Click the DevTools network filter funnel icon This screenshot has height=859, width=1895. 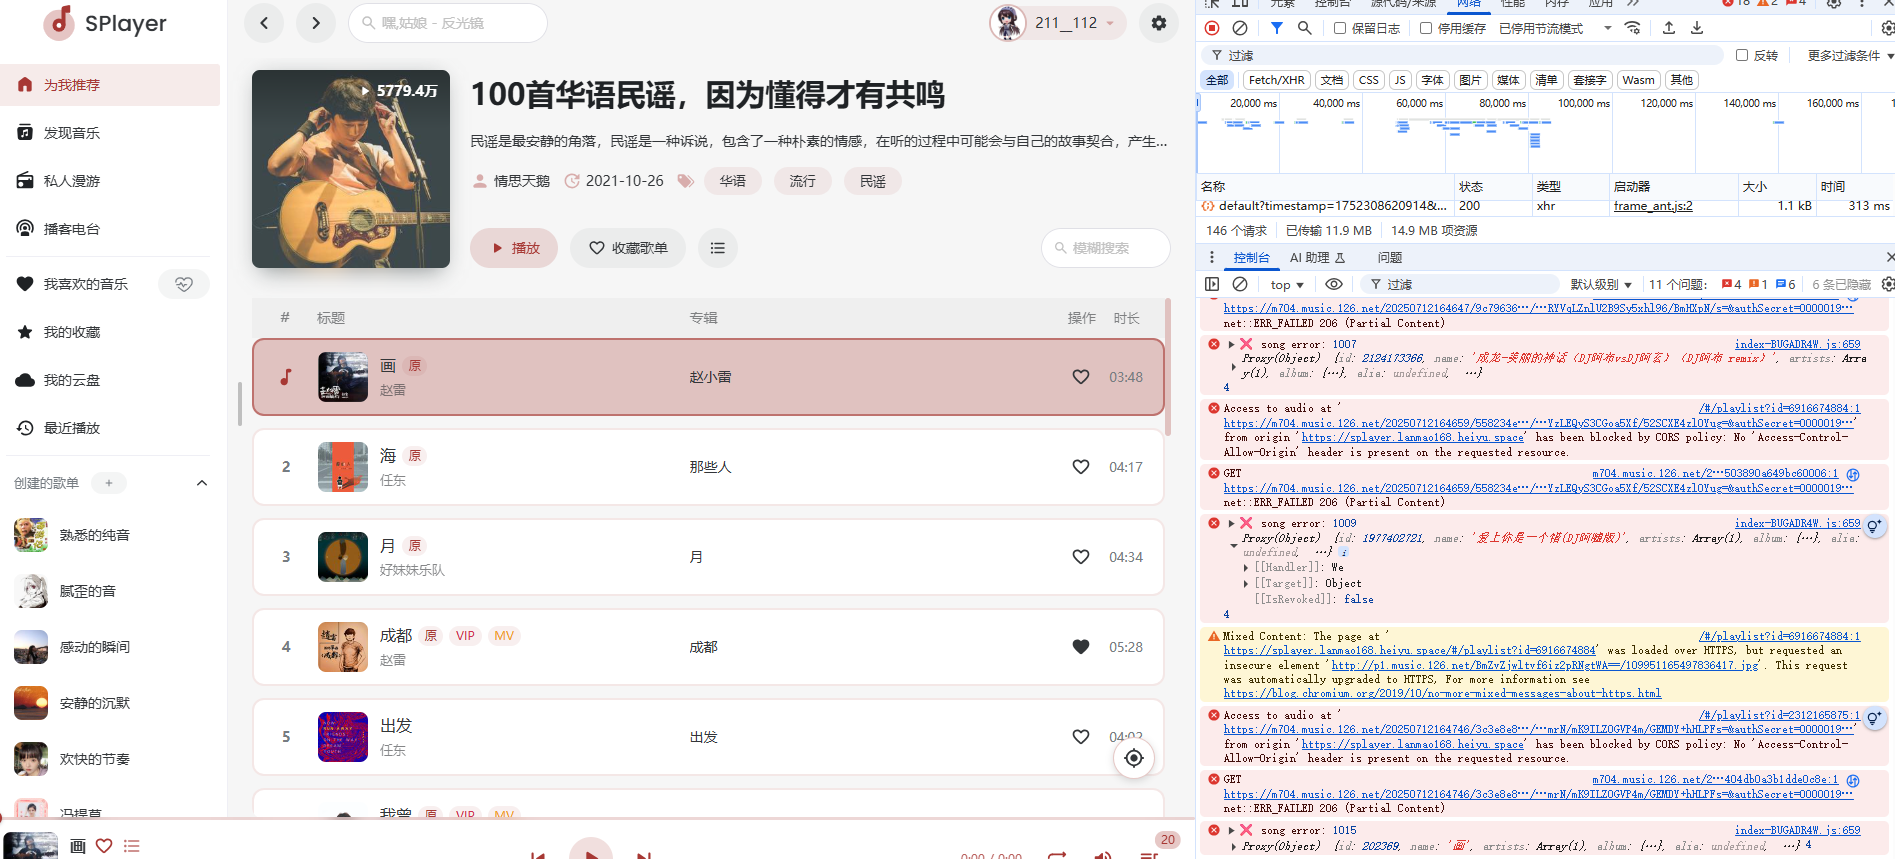1277,28
